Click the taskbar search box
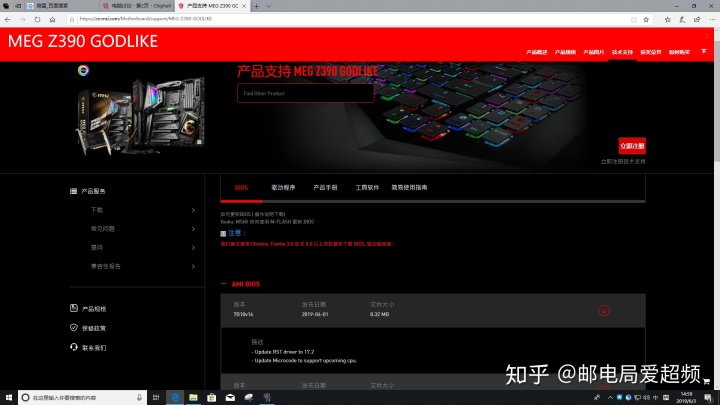720x405 pixels. (83, 398)
